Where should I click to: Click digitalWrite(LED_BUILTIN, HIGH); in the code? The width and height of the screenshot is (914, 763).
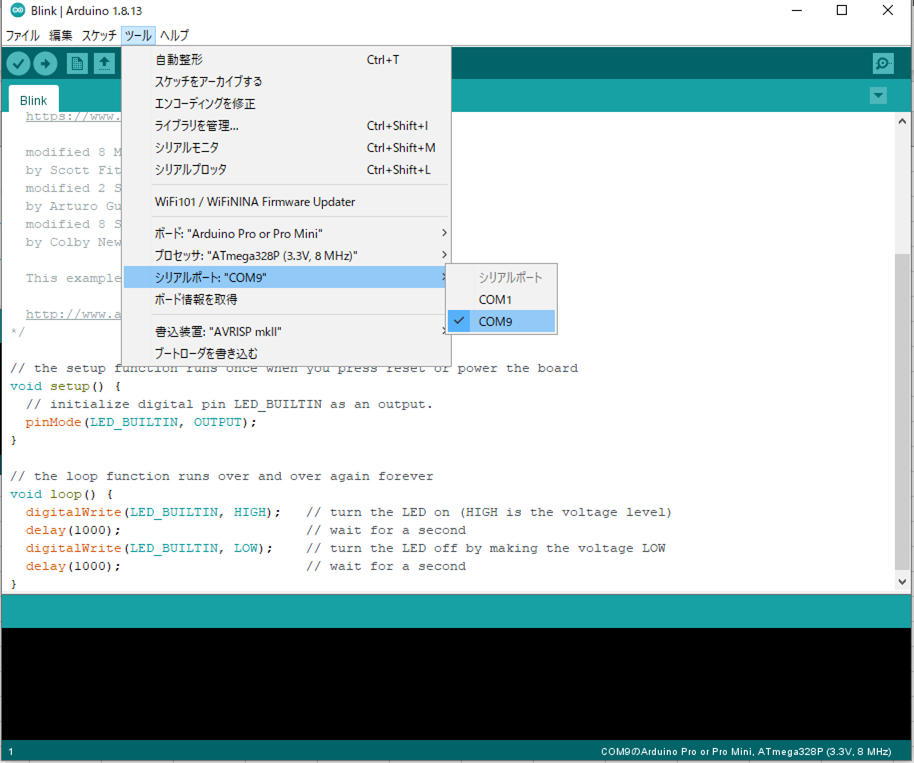click(153, 512)
